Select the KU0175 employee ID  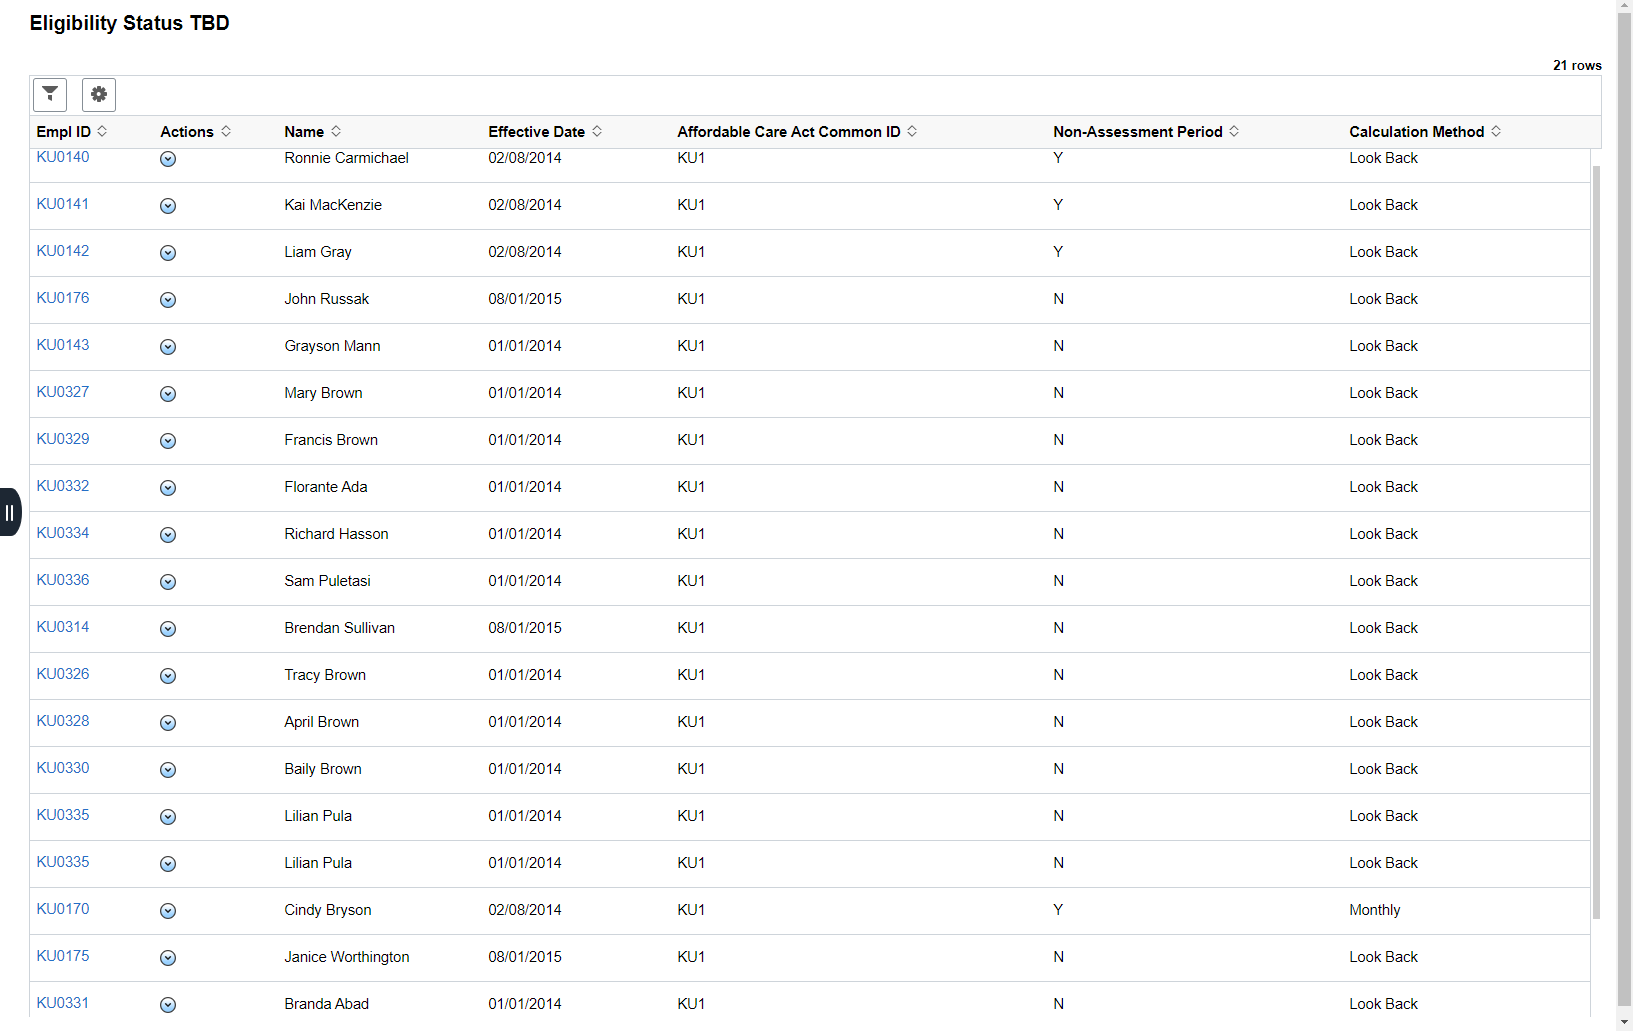(x=63, y=956)
